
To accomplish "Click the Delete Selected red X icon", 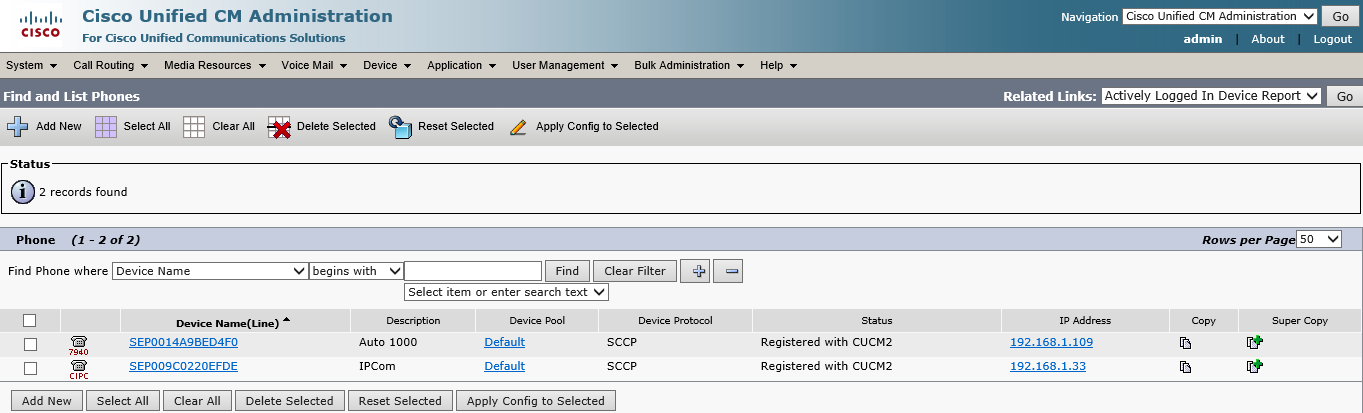I will pos(279,127).
